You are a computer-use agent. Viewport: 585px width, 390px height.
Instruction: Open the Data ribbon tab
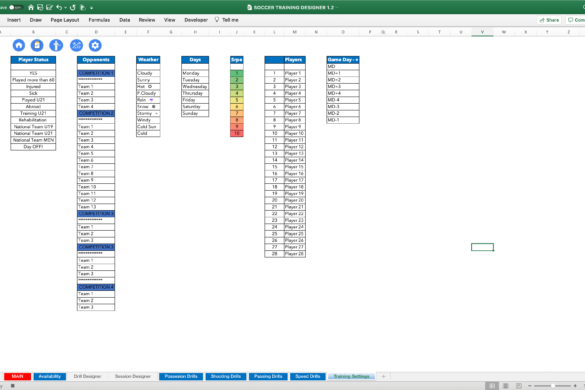125,20
